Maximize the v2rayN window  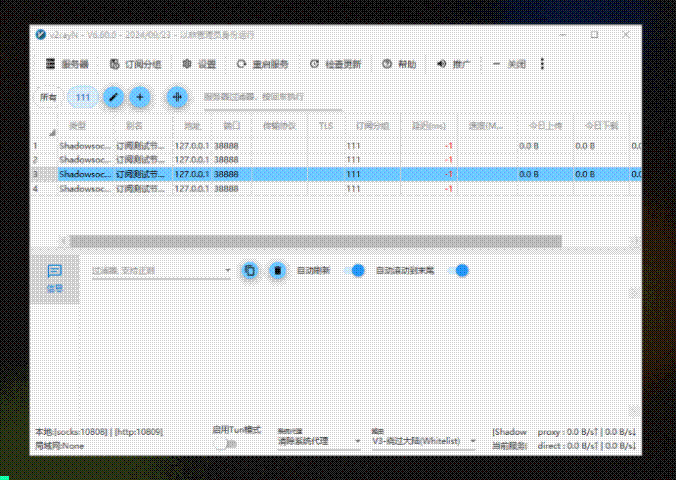tap(595, 35)
